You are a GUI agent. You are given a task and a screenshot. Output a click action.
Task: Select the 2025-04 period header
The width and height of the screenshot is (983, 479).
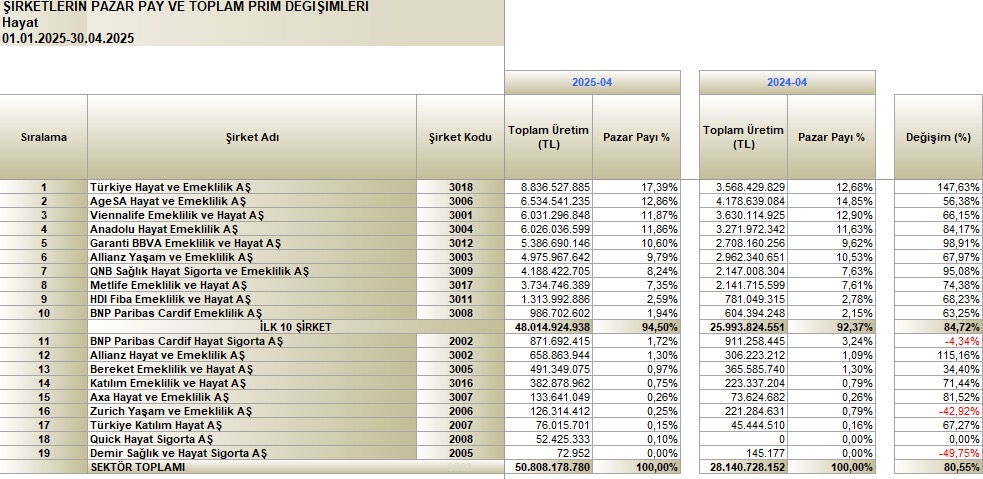point(592,82)
